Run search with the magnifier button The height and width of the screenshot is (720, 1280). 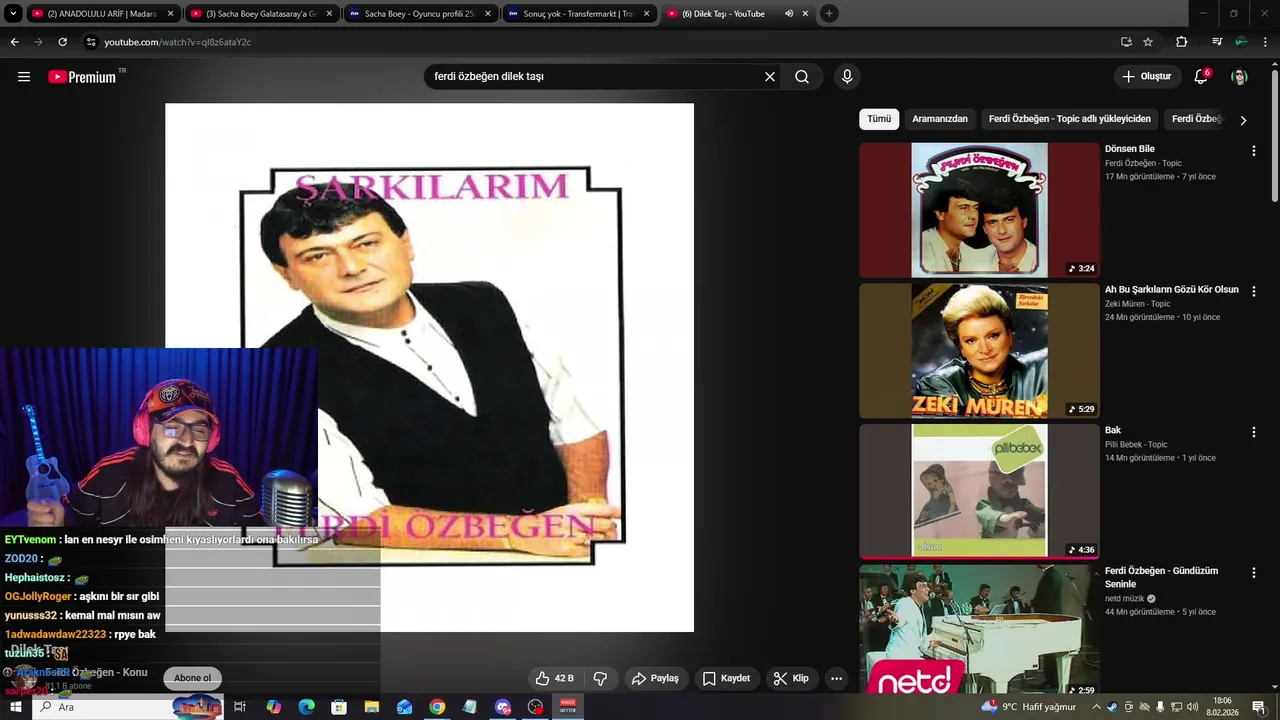click(x=802, y=77)
